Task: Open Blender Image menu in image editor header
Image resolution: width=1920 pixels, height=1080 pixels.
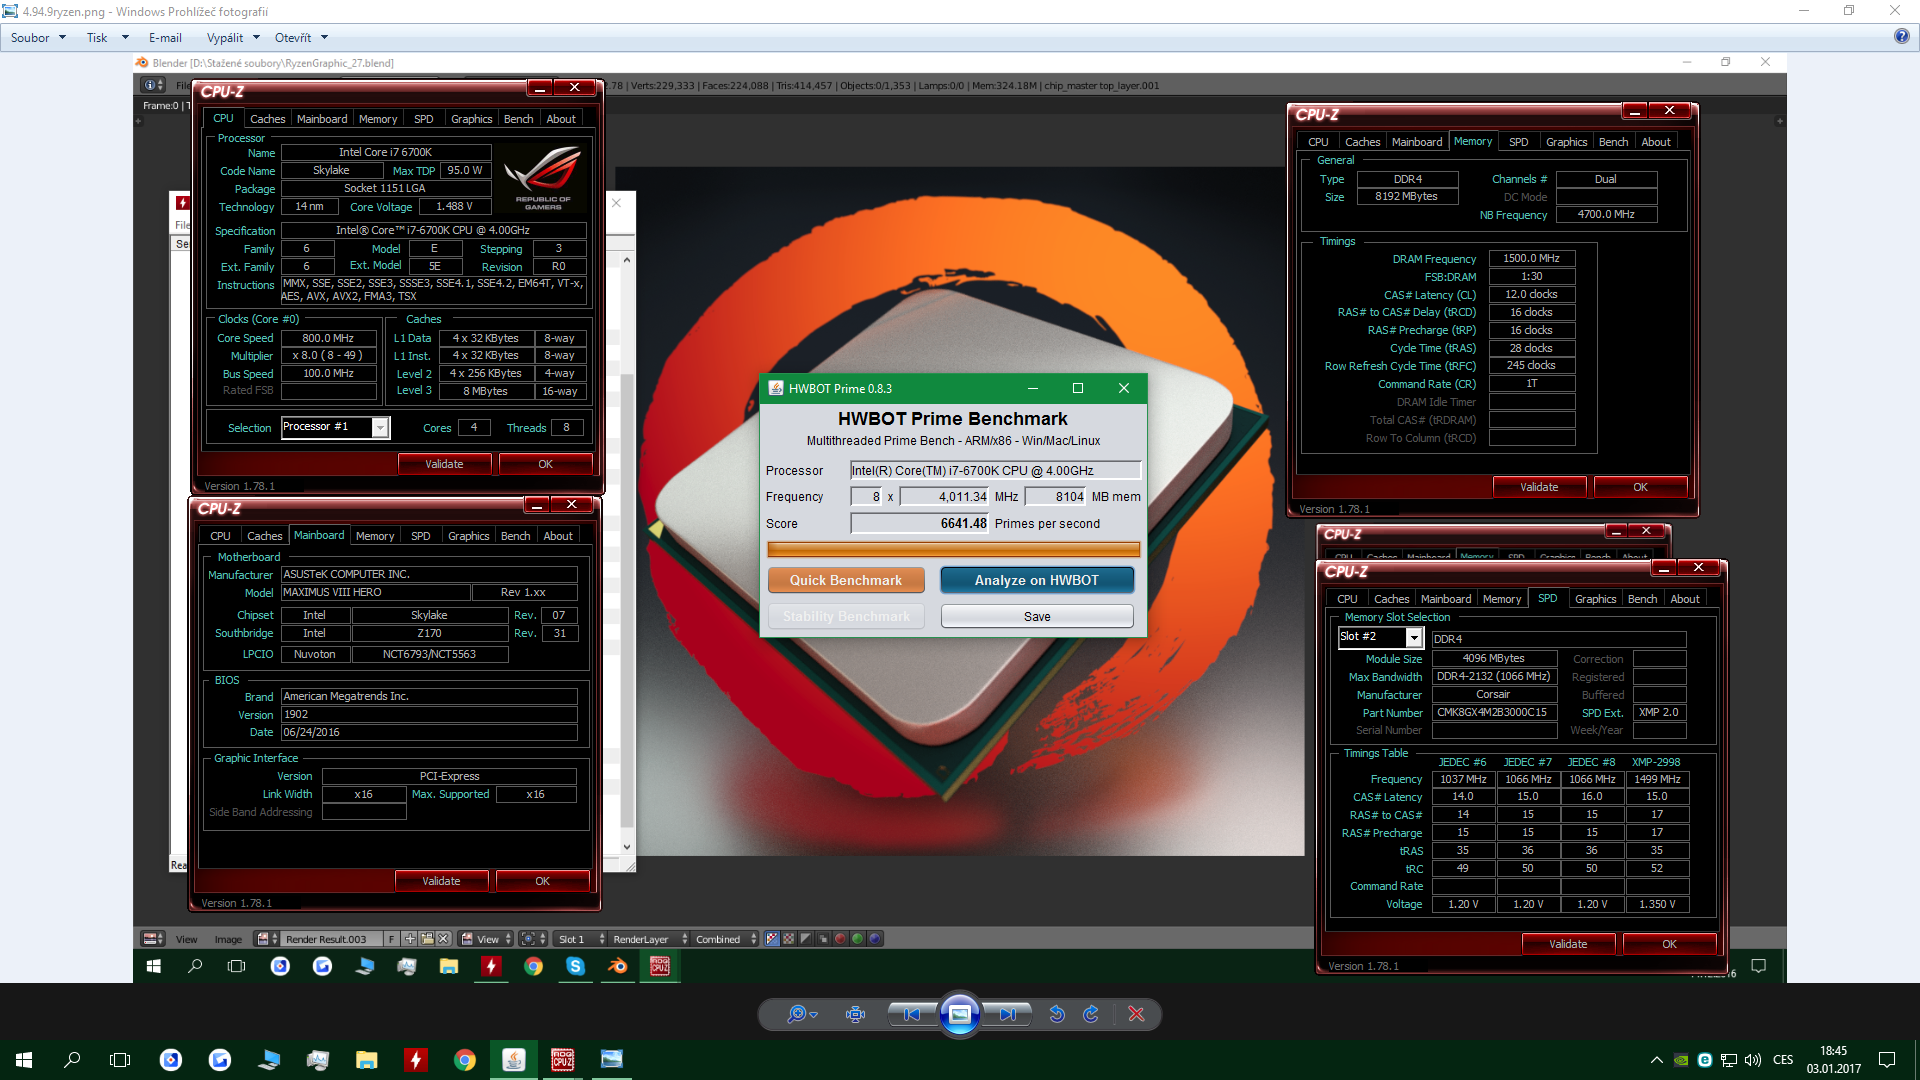Action: coord(228,939)
